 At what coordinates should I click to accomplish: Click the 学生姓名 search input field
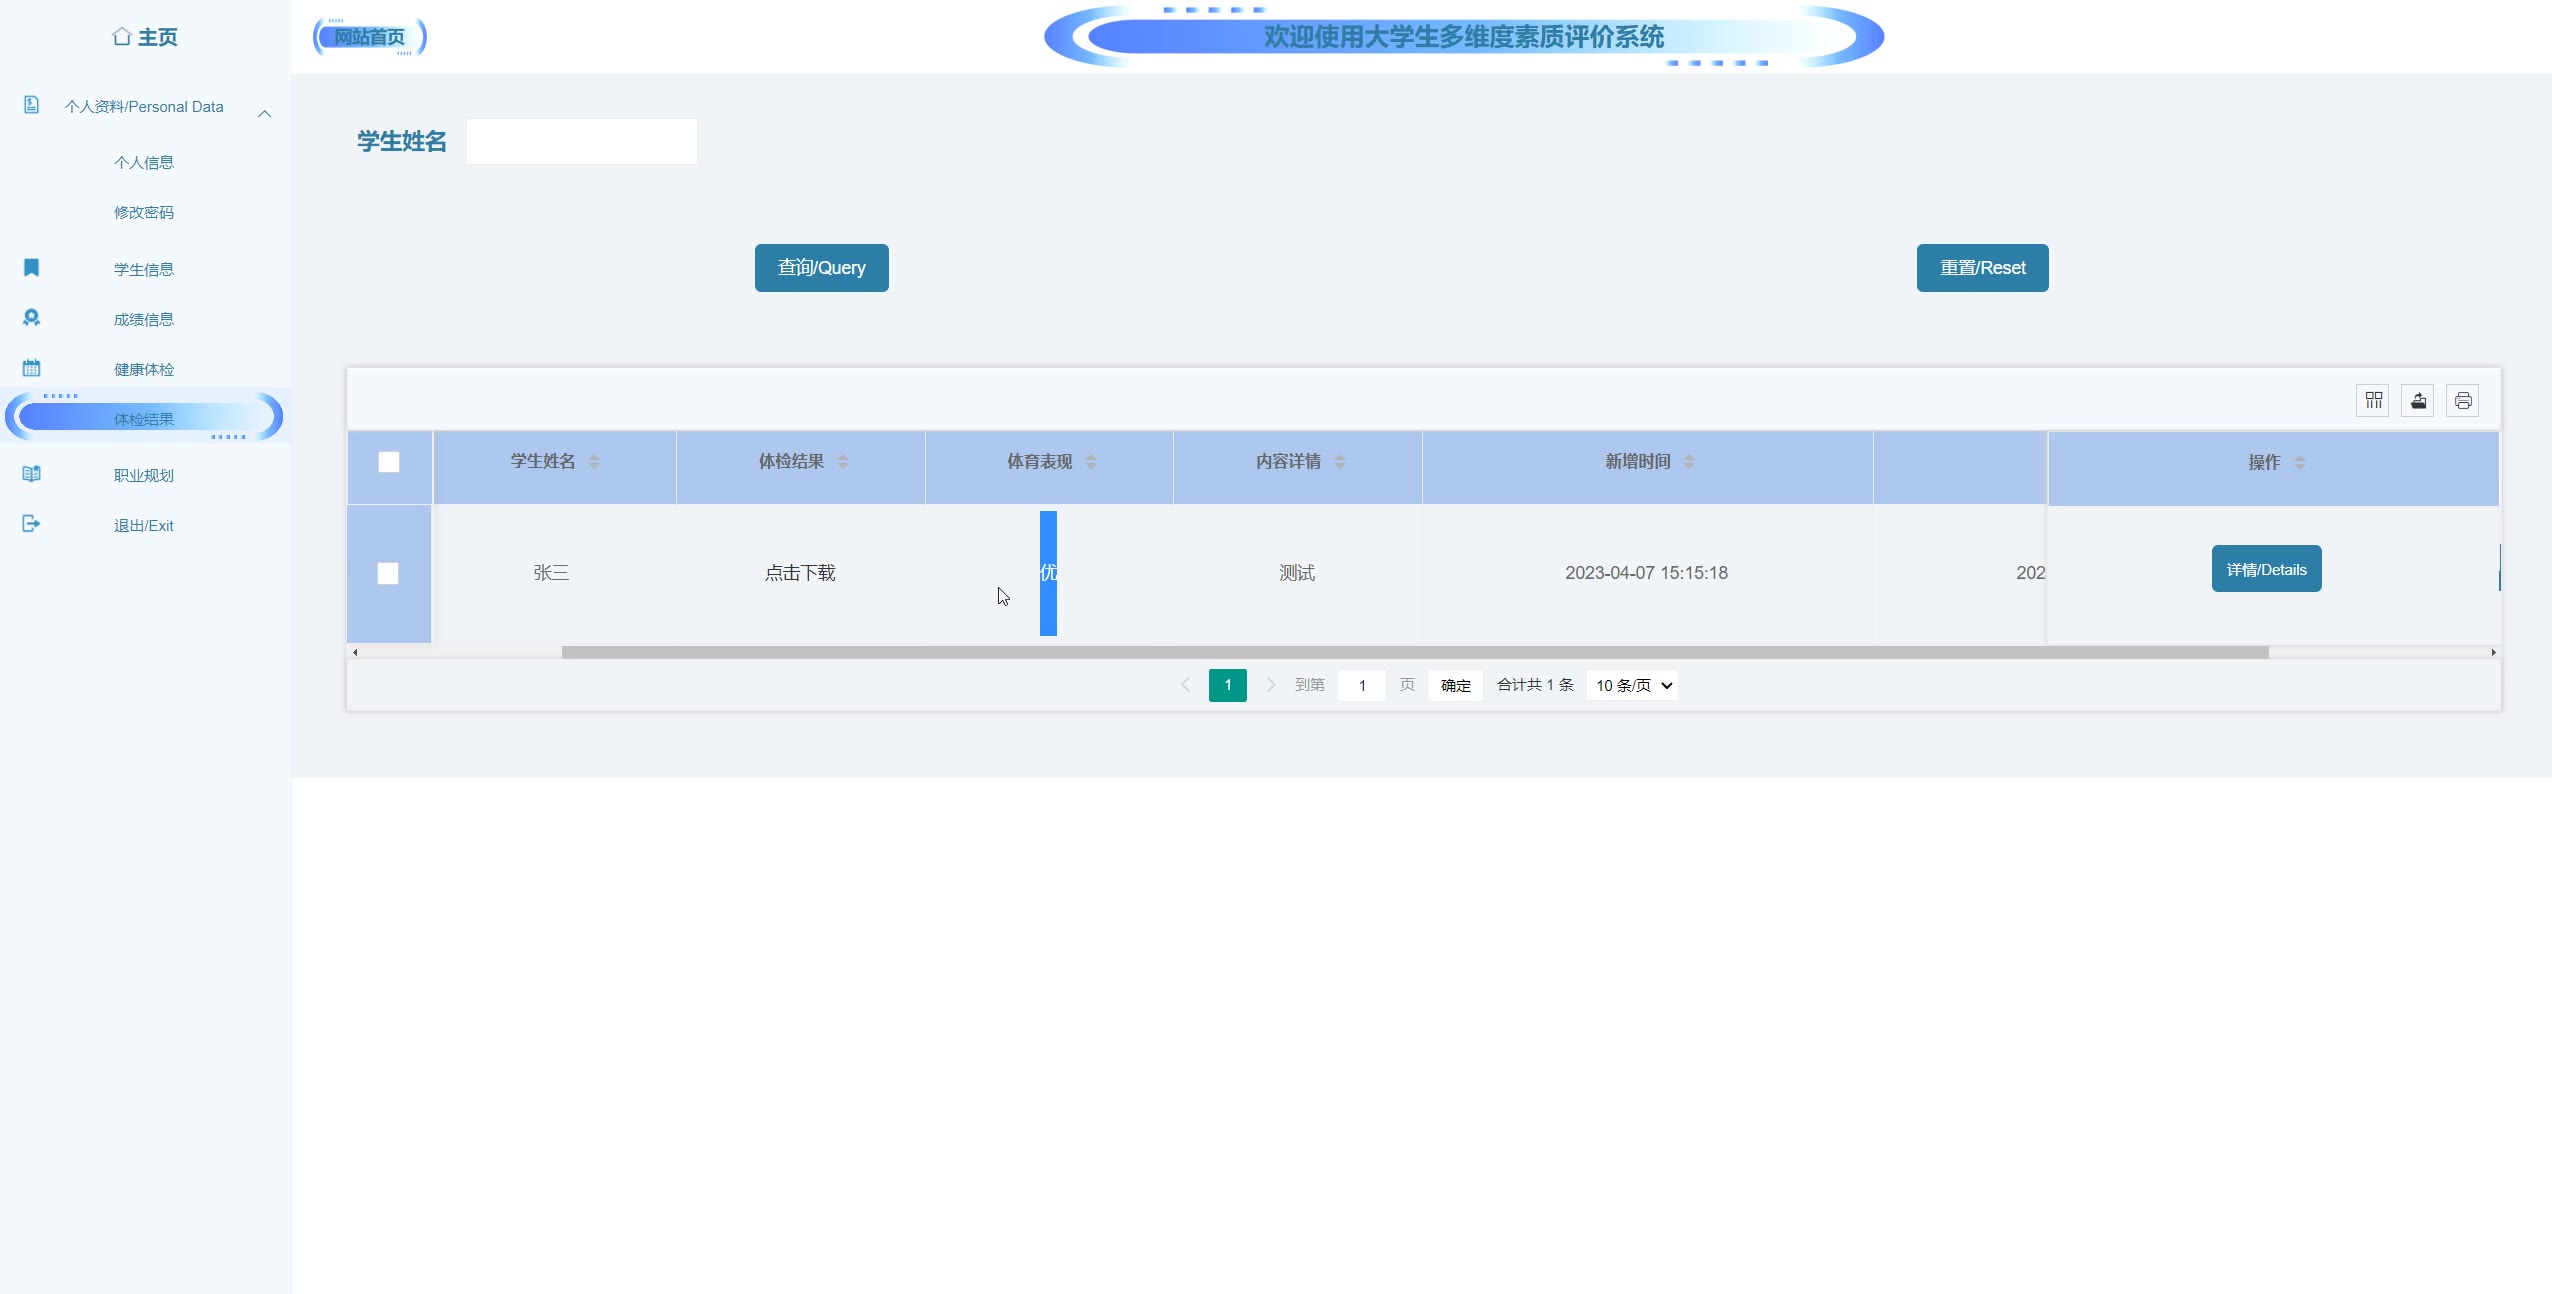pos(581,142)
